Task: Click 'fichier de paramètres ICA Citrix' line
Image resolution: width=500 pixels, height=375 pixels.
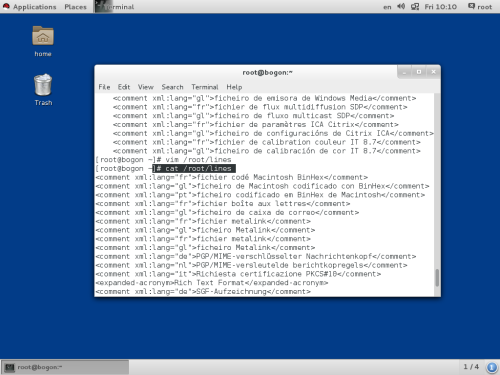Action: 256,125
